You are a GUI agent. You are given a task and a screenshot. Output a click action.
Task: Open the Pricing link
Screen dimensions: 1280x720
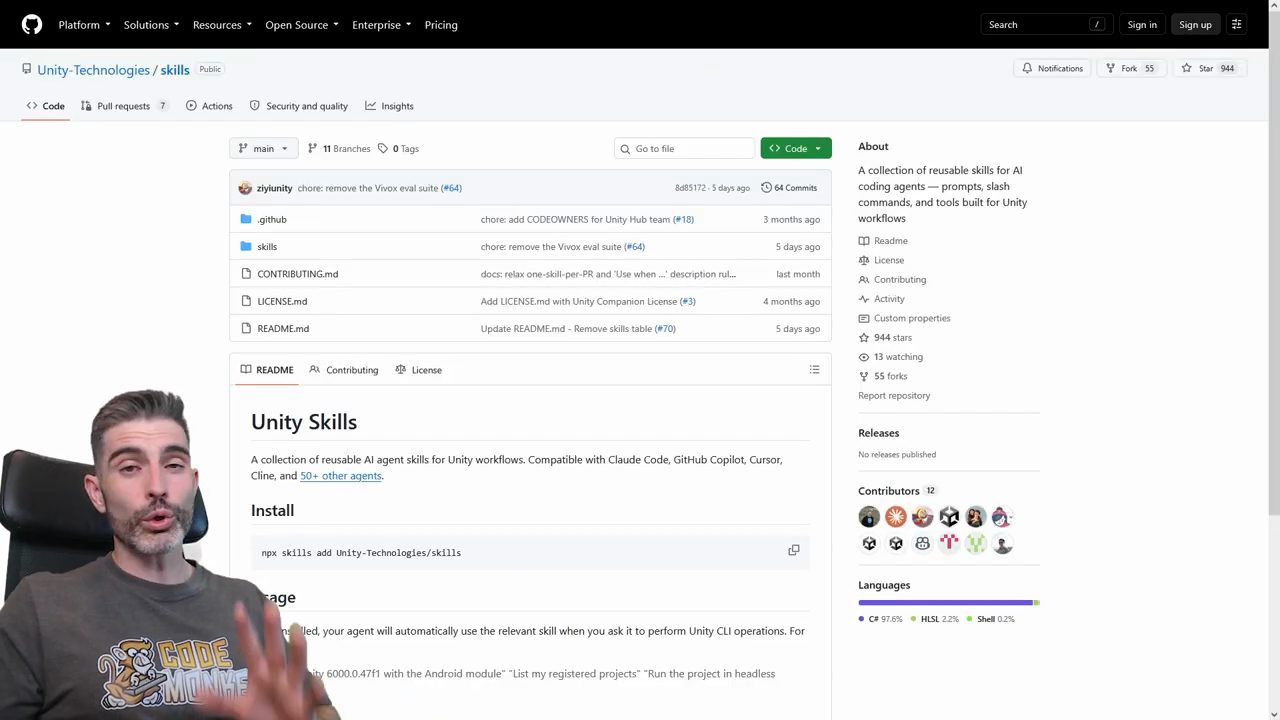tap(441, 25)
